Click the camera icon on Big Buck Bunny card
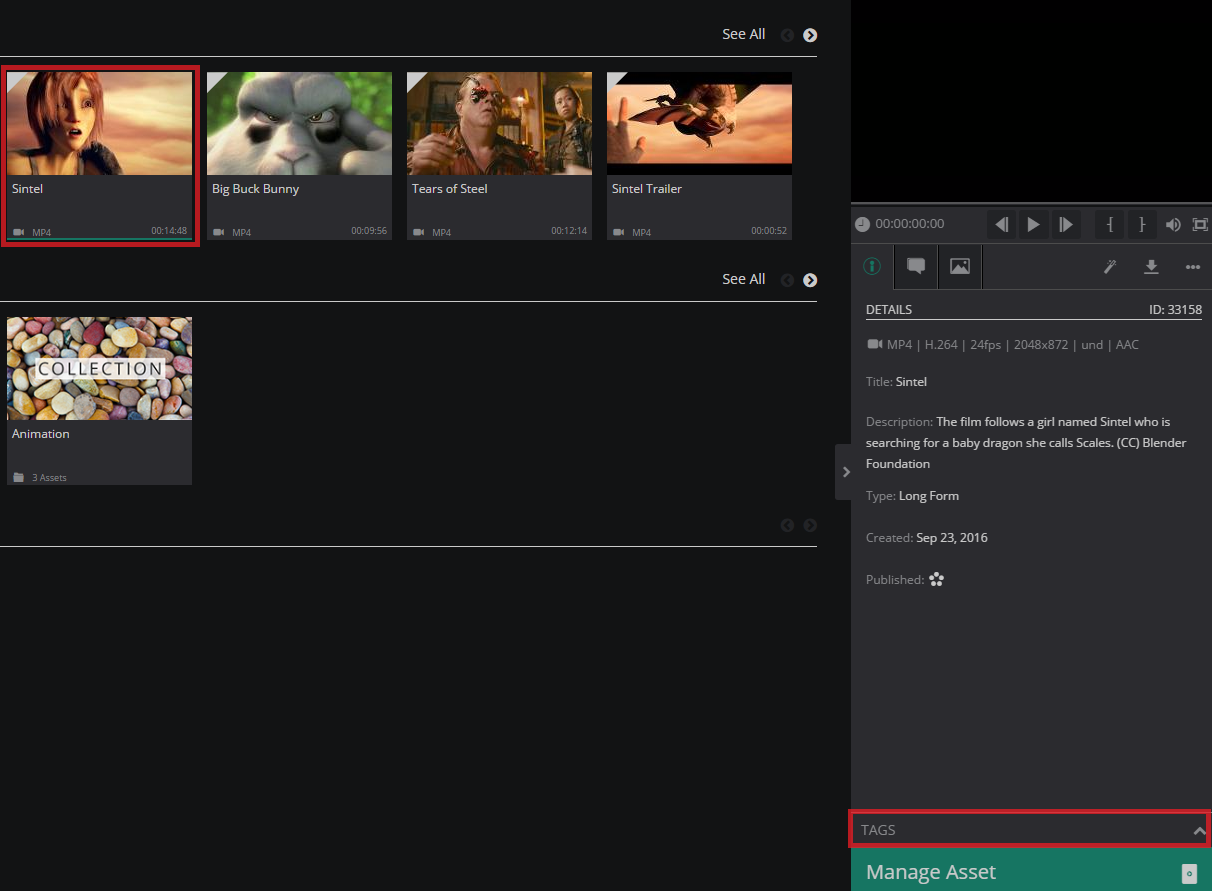This screenshot has width=1212, height=891. pyautogui.click(x=218, y=232)
